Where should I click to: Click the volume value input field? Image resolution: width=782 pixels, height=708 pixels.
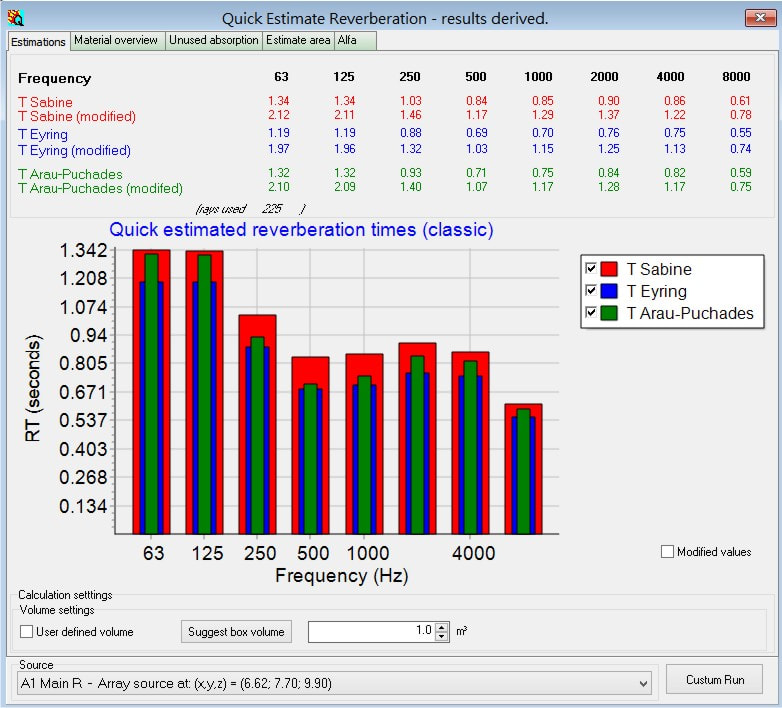[372, 632]
